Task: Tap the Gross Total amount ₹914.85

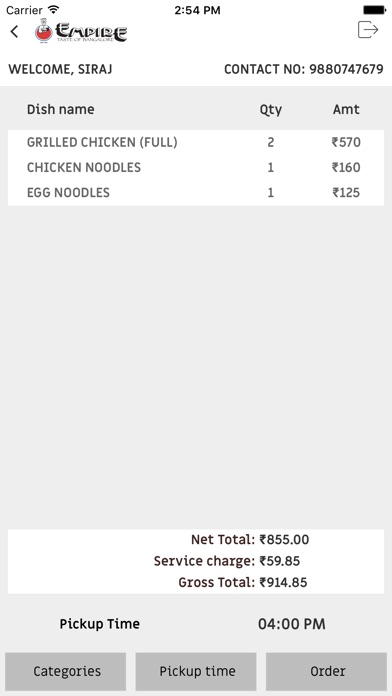Action: coord(283,582)
